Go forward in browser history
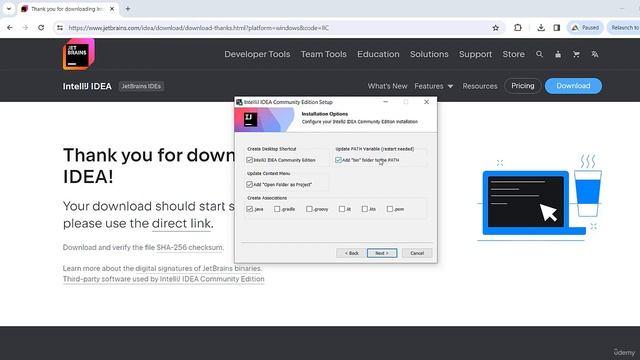Viewport: 640px width, 360px height. tap(25, 28)
